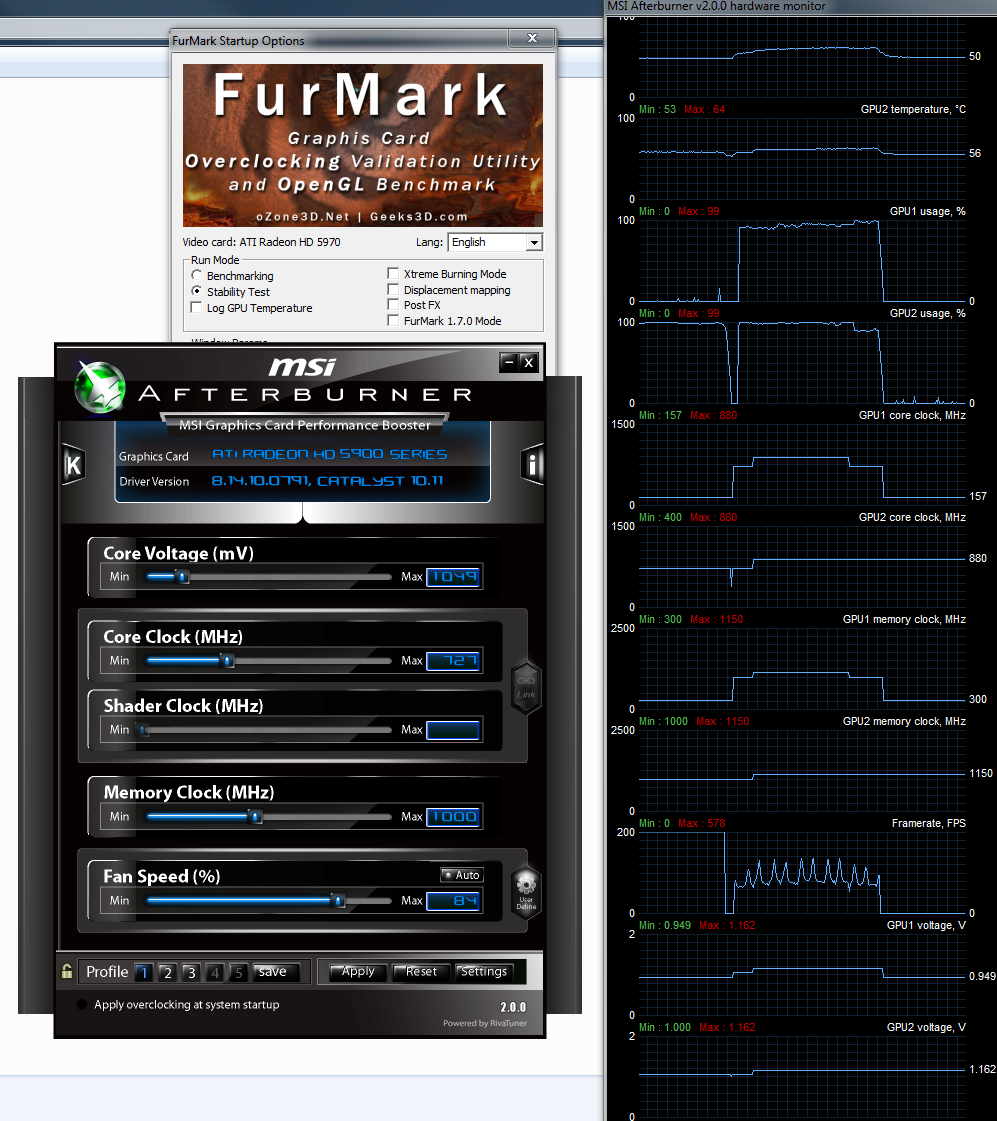Toggle the fan speed Auto button
Viewport: 997px width, 1121px height.
(x=462, y=875)
